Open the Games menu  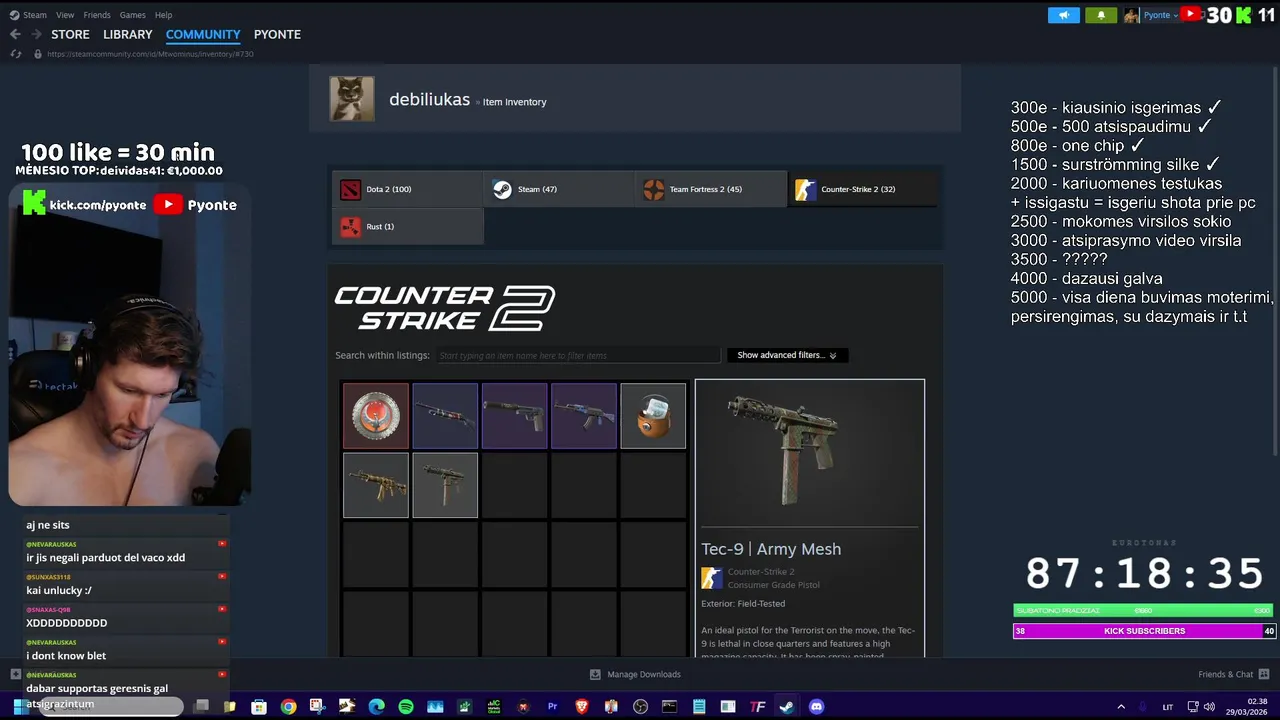132,15
